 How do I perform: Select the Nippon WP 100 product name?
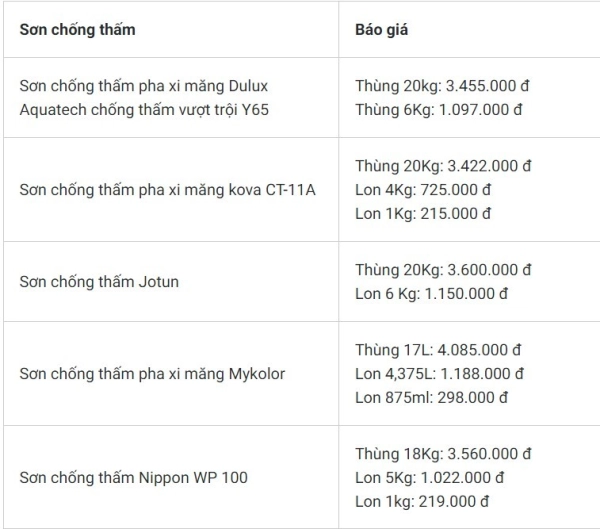click(x=133, y=478)
